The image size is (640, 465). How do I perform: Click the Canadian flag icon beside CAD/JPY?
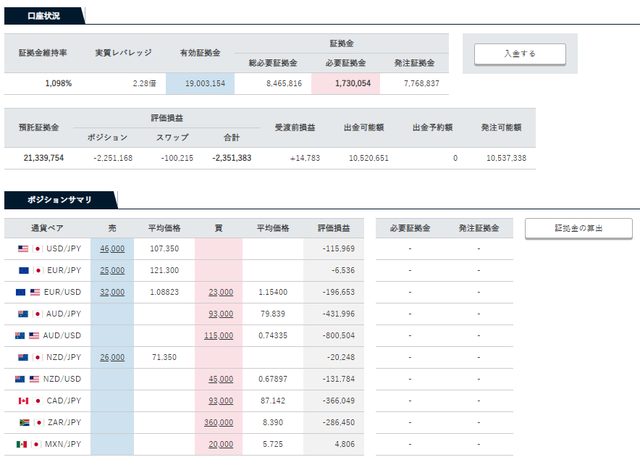[23, 401]
